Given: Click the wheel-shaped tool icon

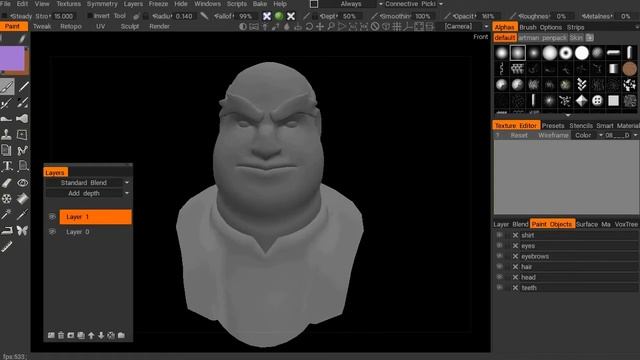Looking at the screenshot, I should pos(7,198).
